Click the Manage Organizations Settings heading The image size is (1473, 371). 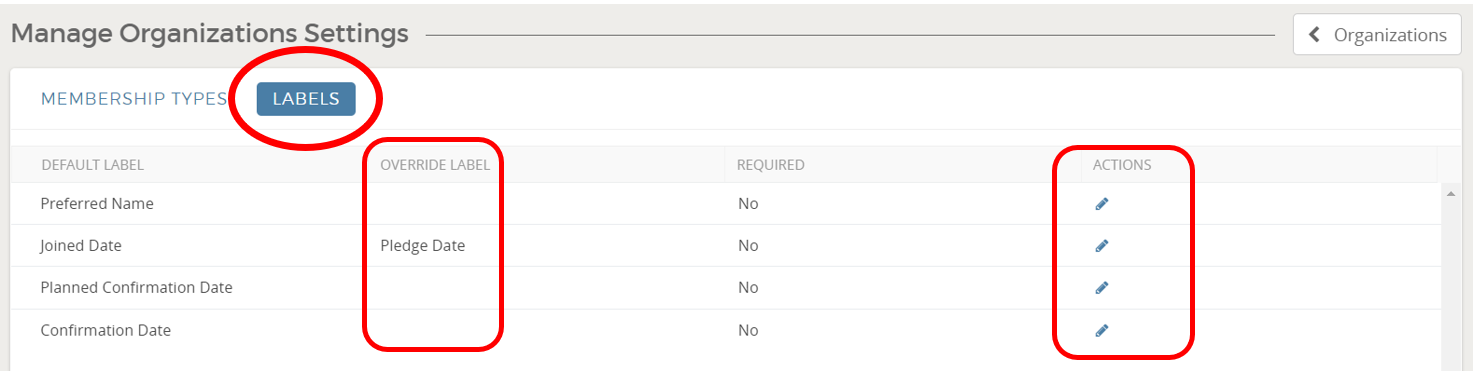209,34
